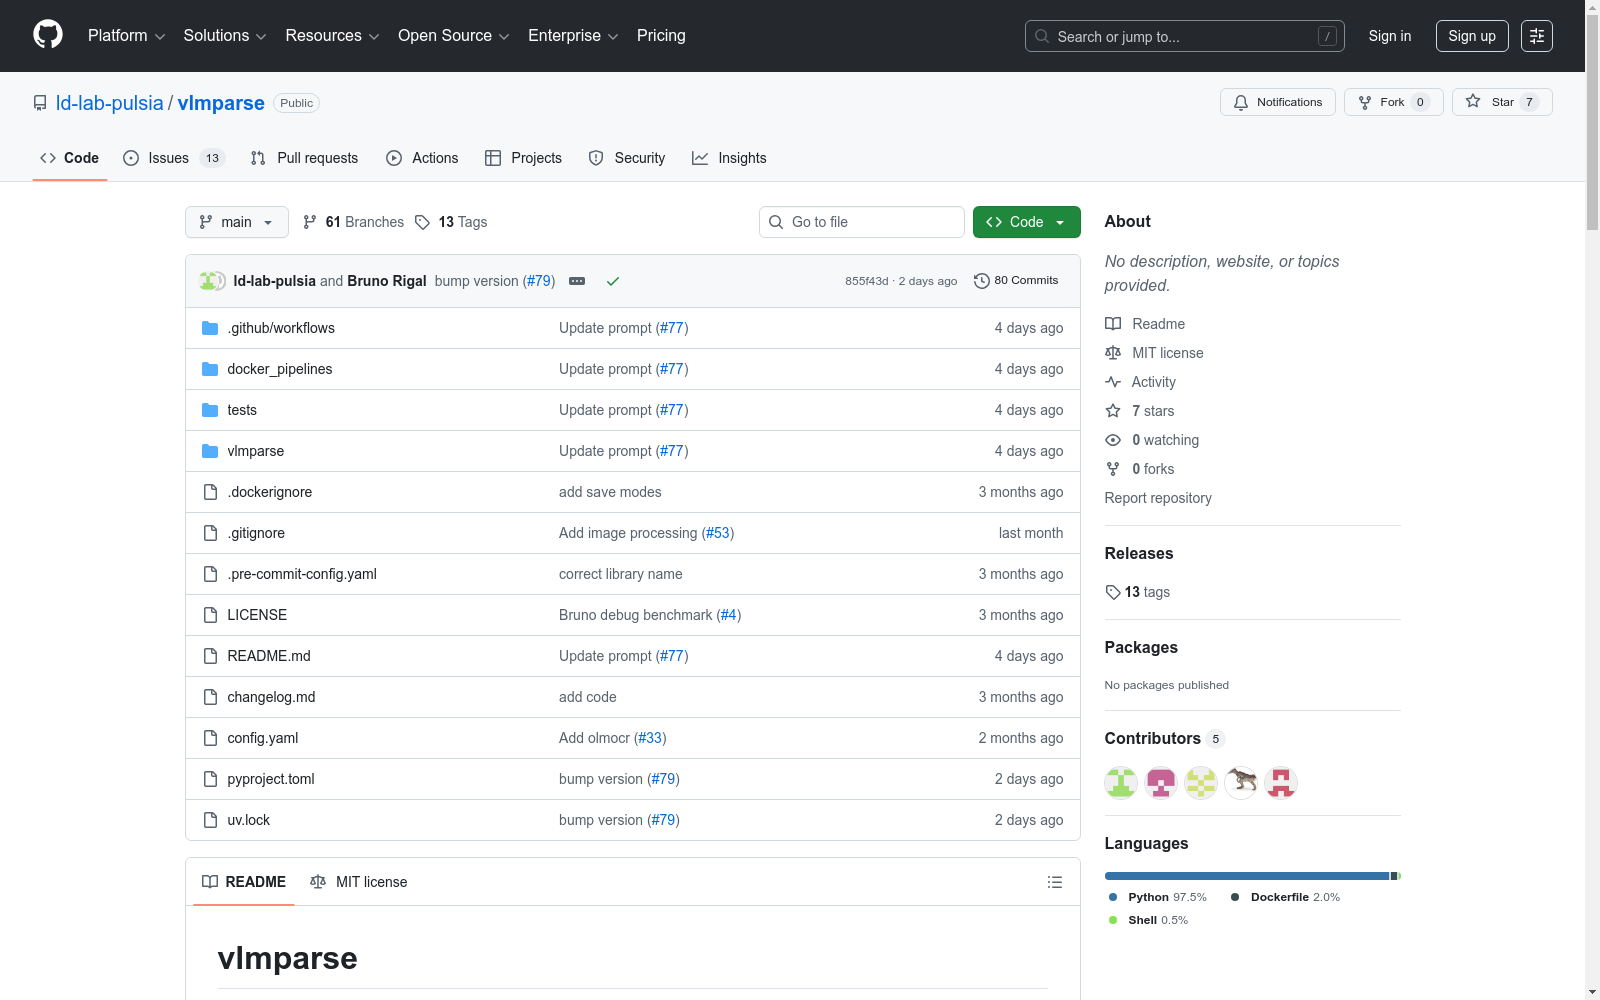
Task: View 0 watching link
Action: (x=1152, y=440)
